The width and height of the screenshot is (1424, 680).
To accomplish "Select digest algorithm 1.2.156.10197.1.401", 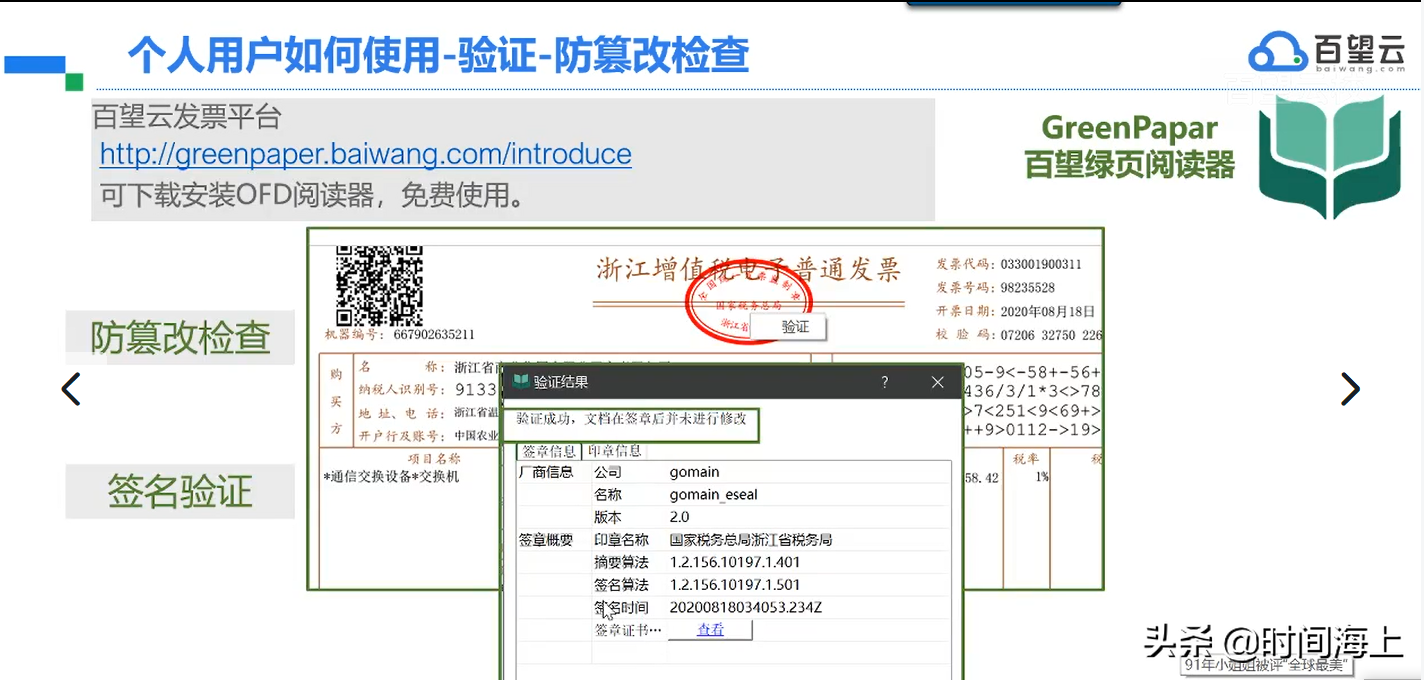I will (735, 562).
